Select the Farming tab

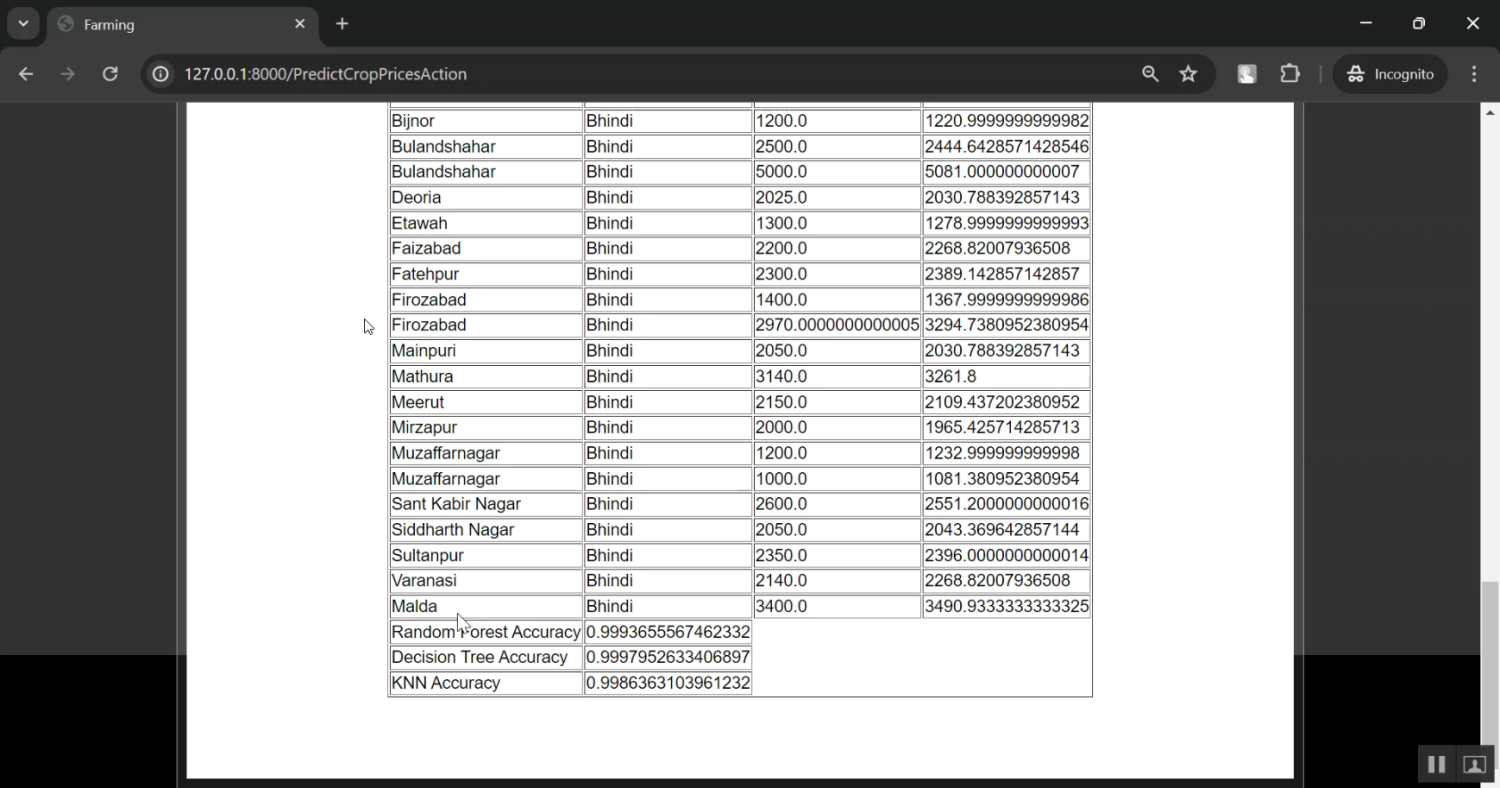click(170, 24)
